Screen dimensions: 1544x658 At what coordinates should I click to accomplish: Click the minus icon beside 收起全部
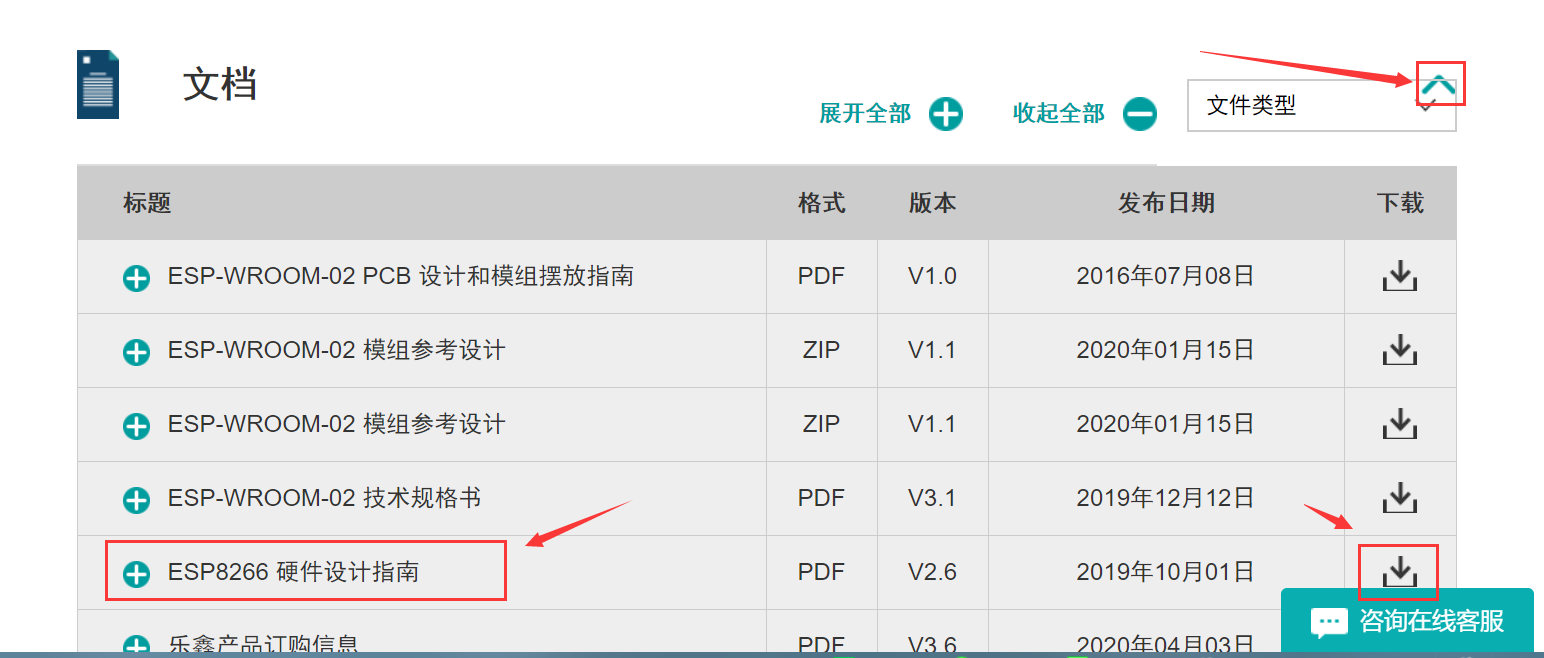(x=1139, y=114)
